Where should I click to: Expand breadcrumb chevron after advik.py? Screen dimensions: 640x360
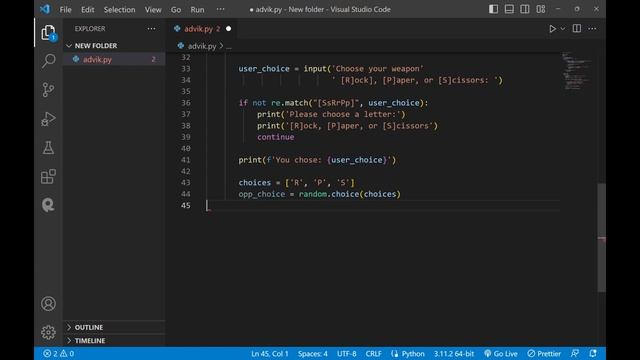coord(222,46)
